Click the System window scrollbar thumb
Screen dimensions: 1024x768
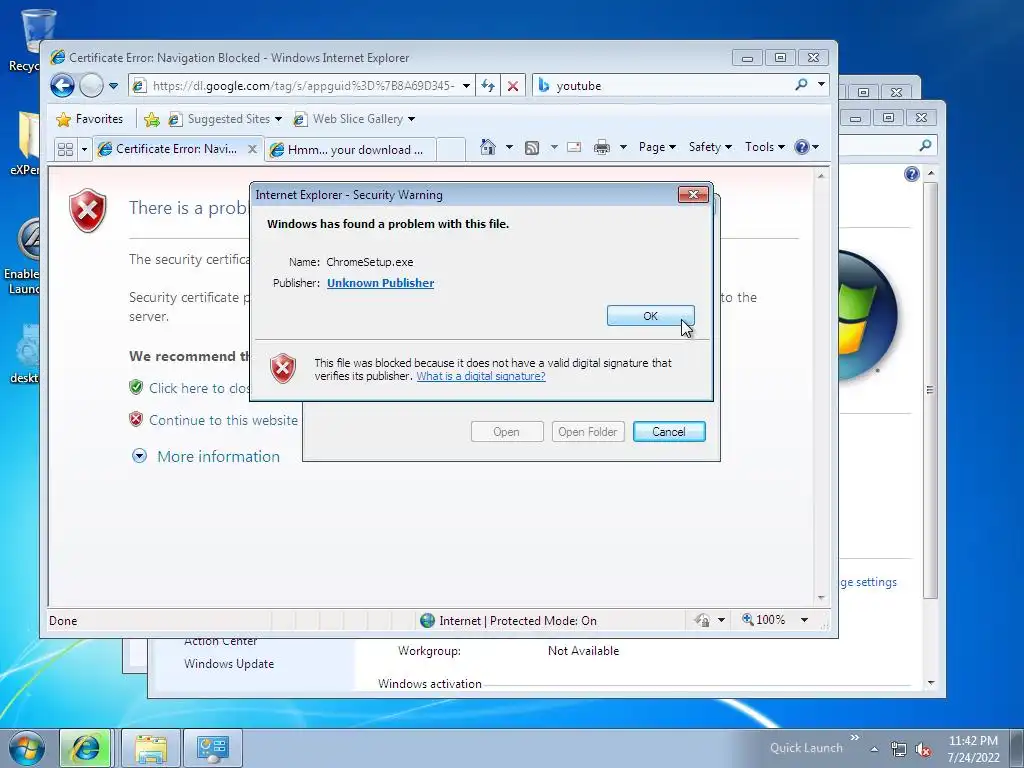point(931,390)
